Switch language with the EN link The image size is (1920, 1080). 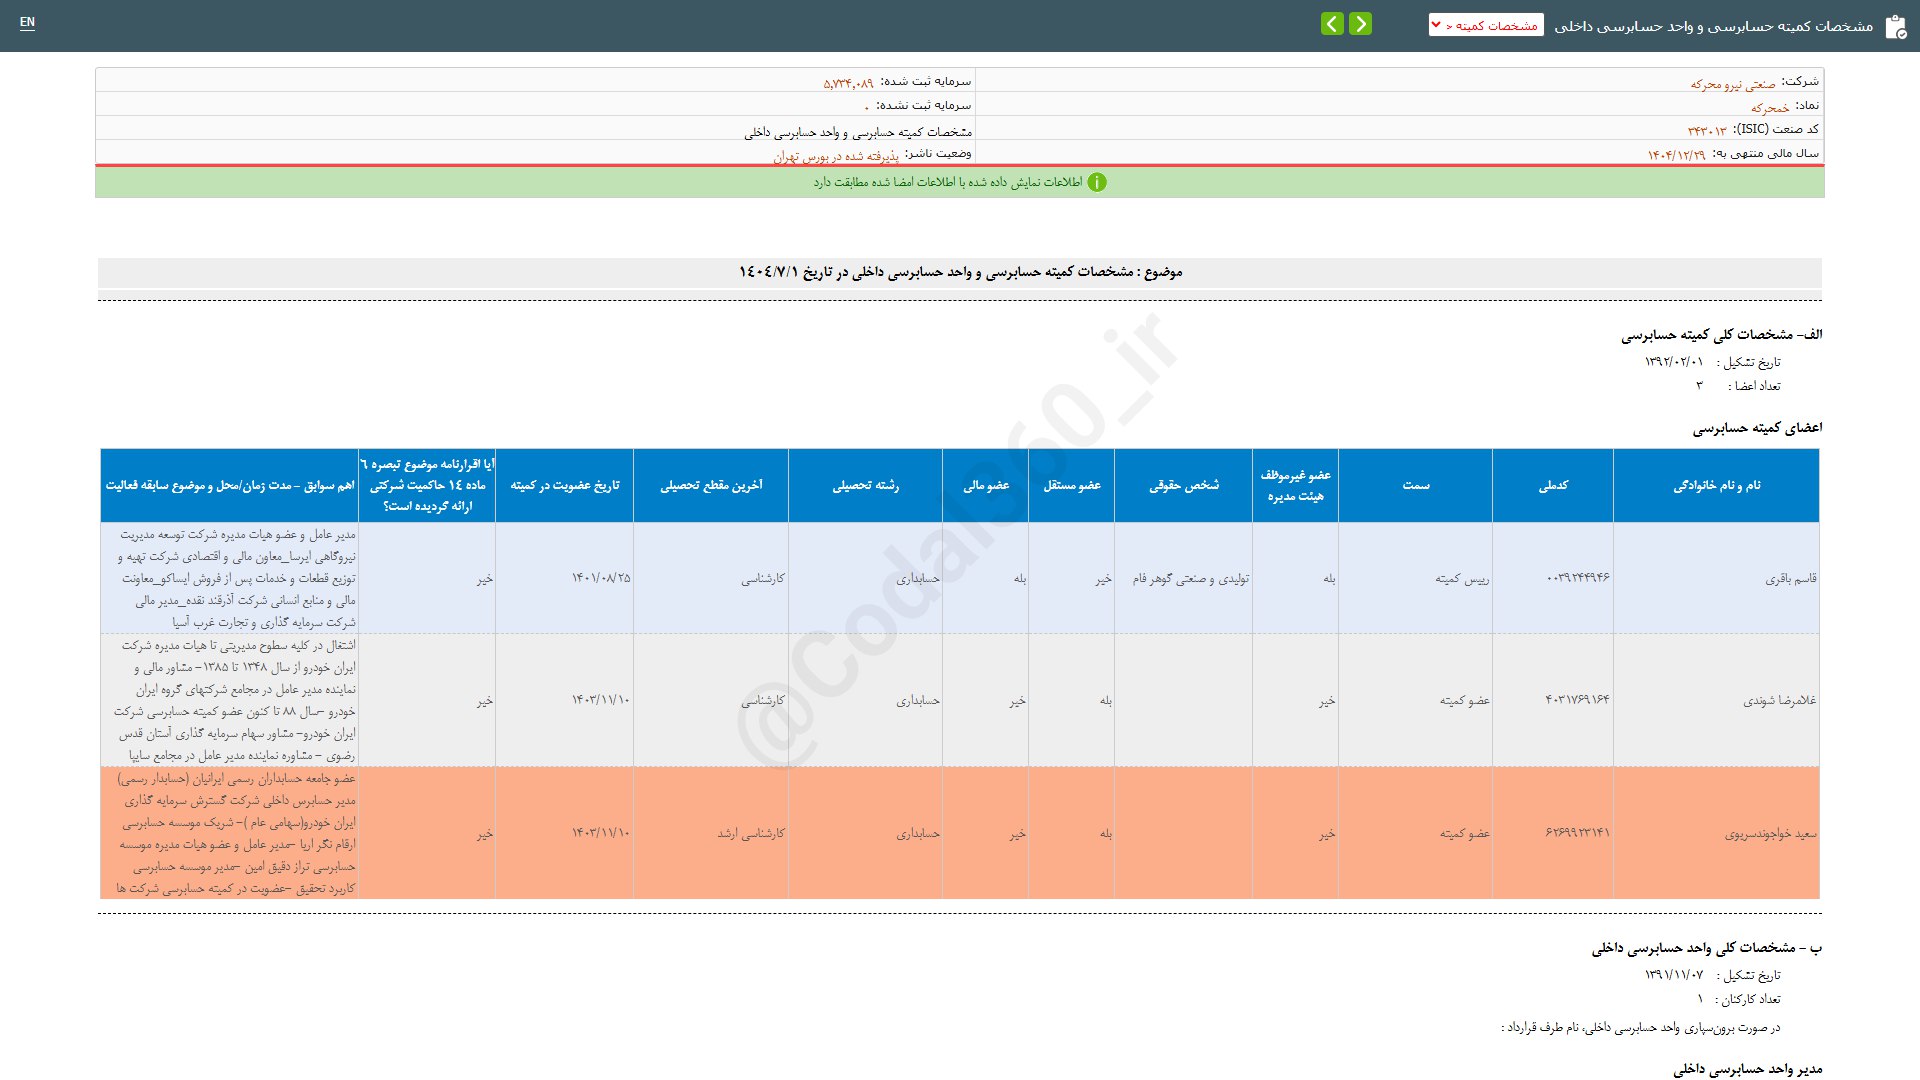pyautogui.click(x=27, y=22)
